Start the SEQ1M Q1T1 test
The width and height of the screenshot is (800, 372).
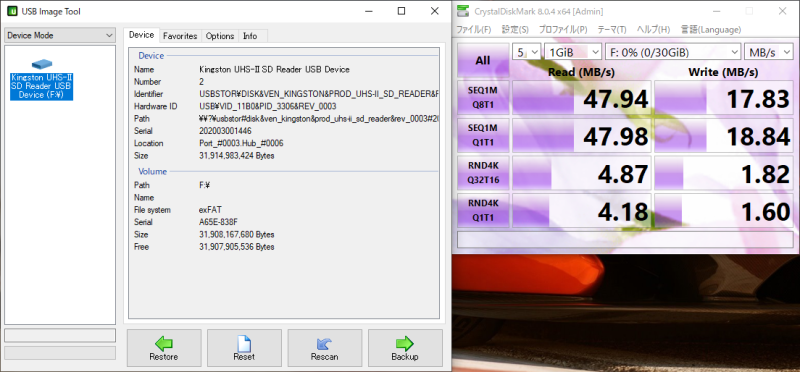click(483, 135)
